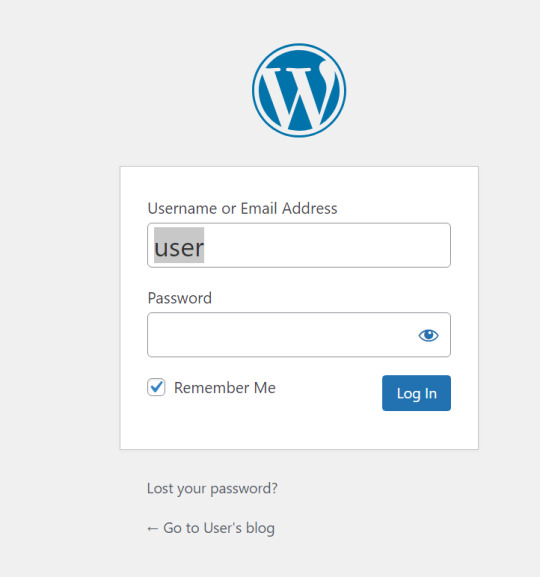Click the Log In button
The height and width of the screenshot is (577, 540).
coord(416,393)
